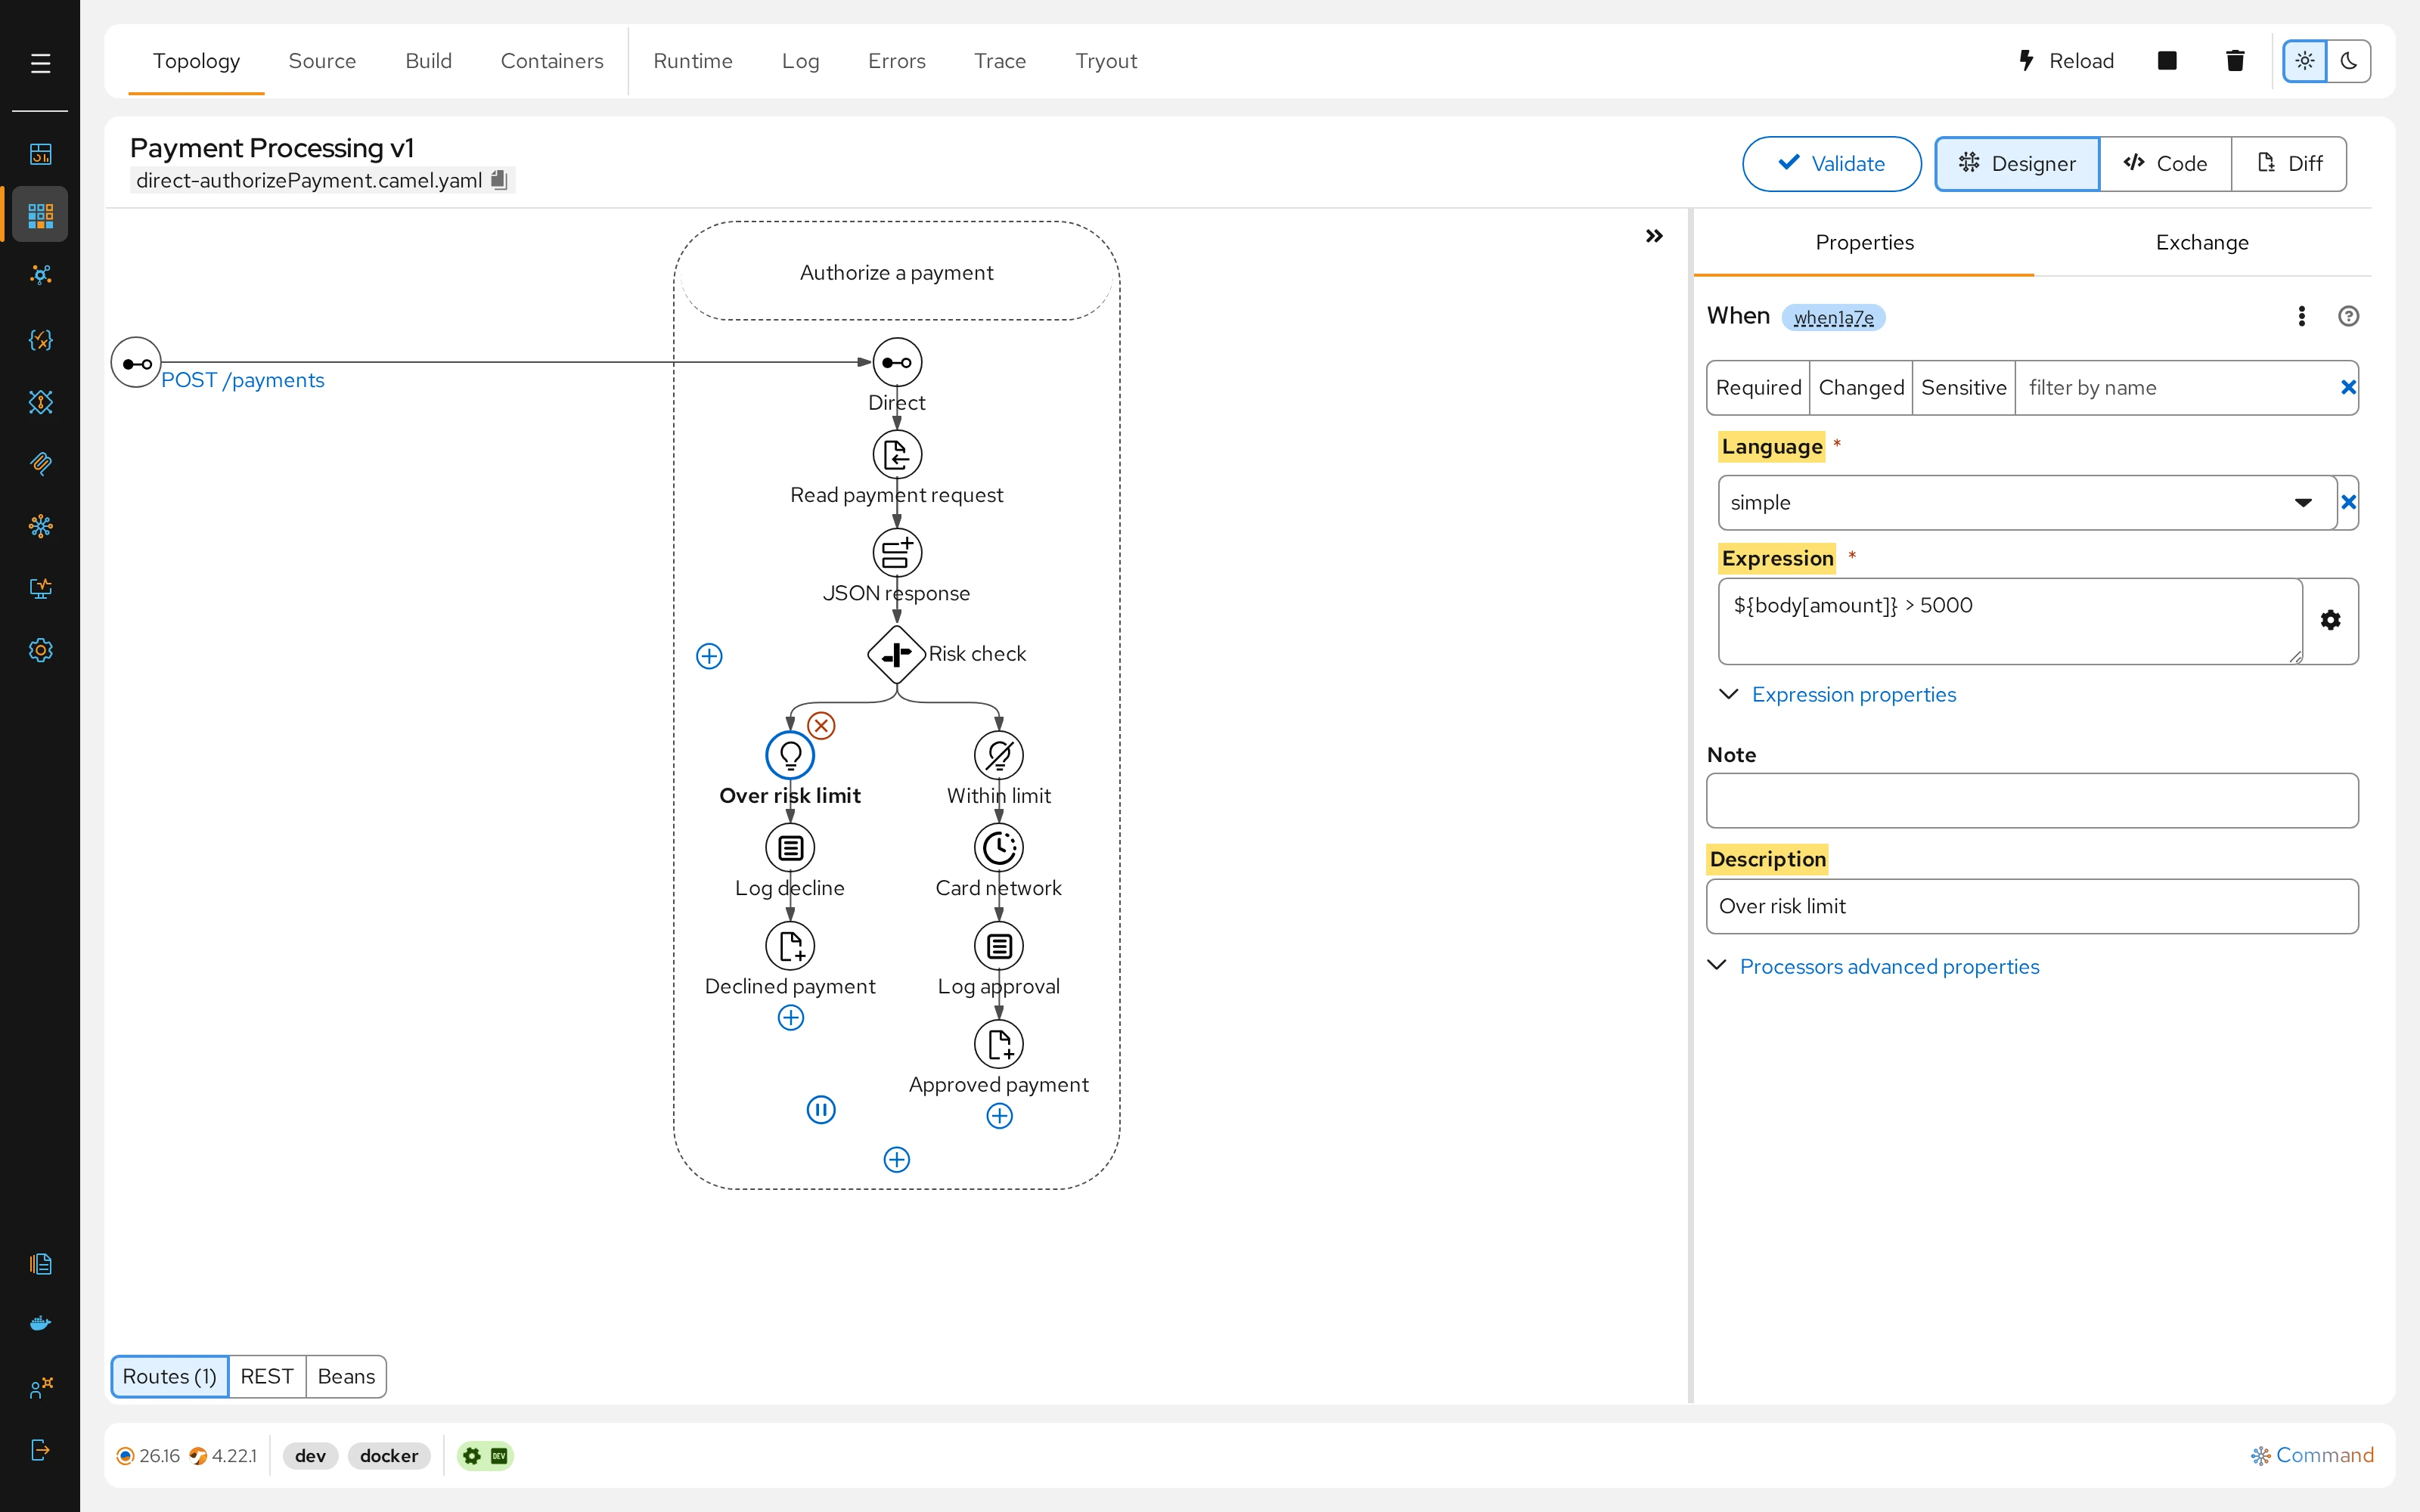The image size is (2420, 1512).
Task: Click the Note input field
Action: point(2032,800)
